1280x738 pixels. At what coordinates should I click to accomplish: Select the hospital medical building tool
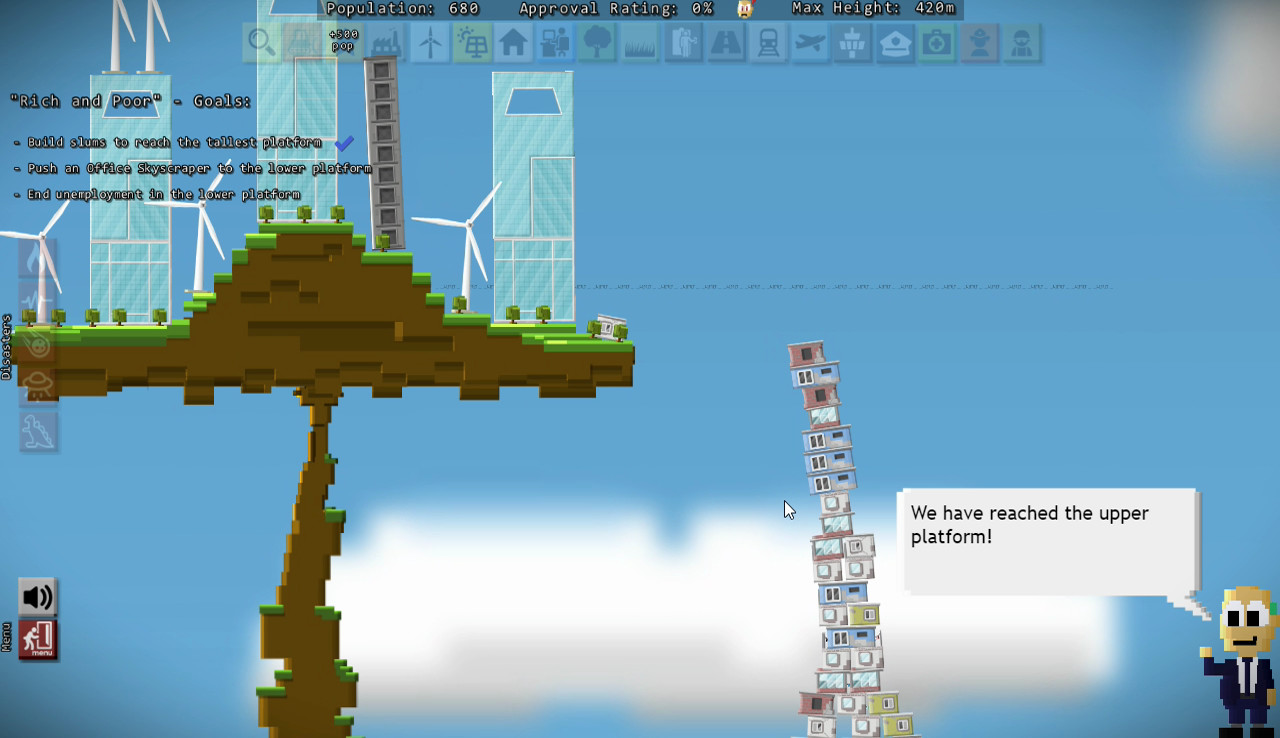(936, 43)
